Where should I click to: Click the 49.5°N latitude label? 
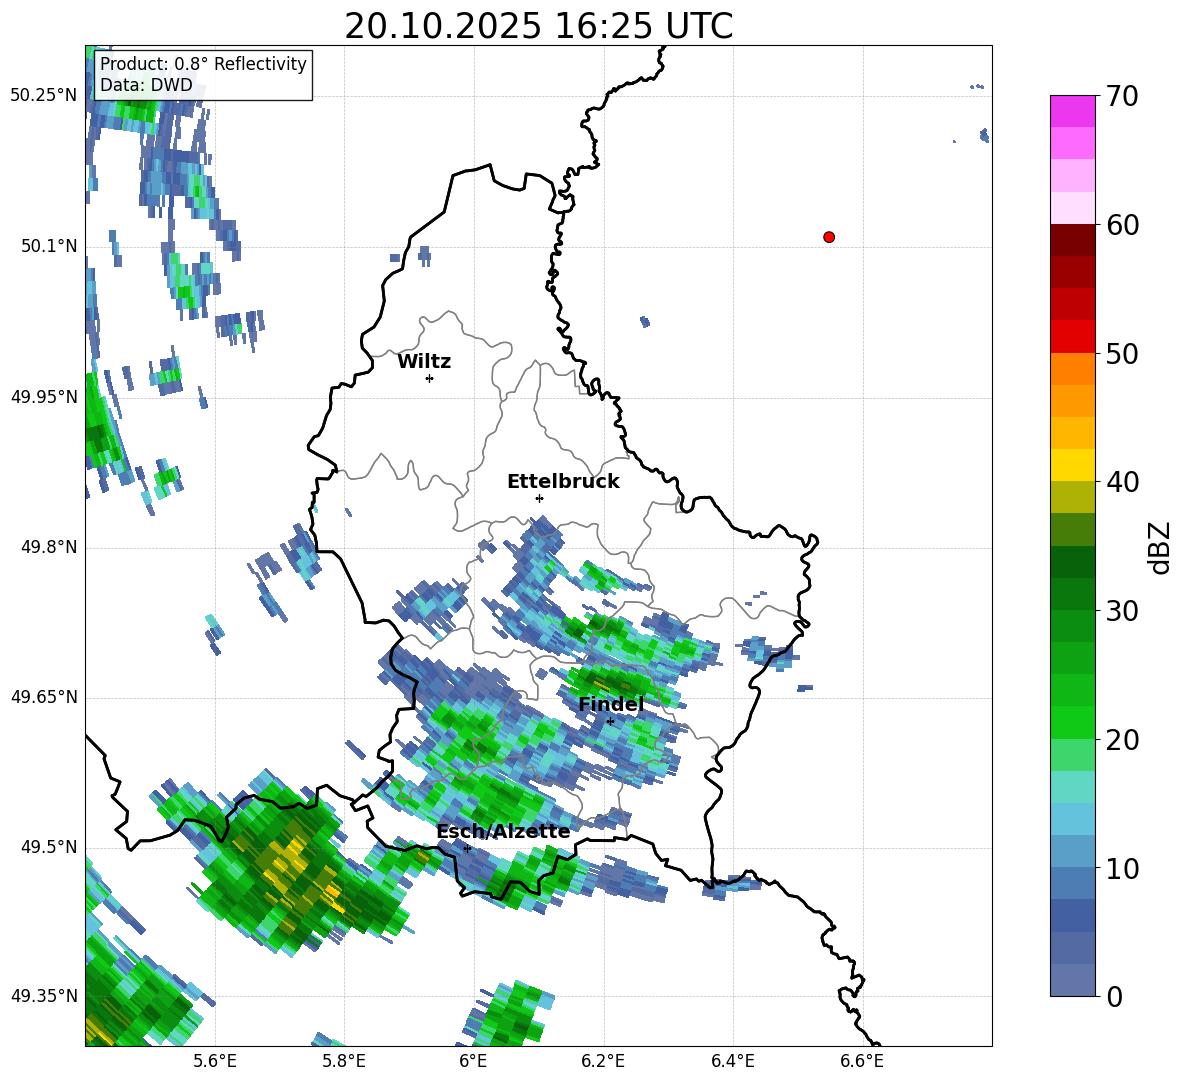pyautogui.click(x=49, y=846)
